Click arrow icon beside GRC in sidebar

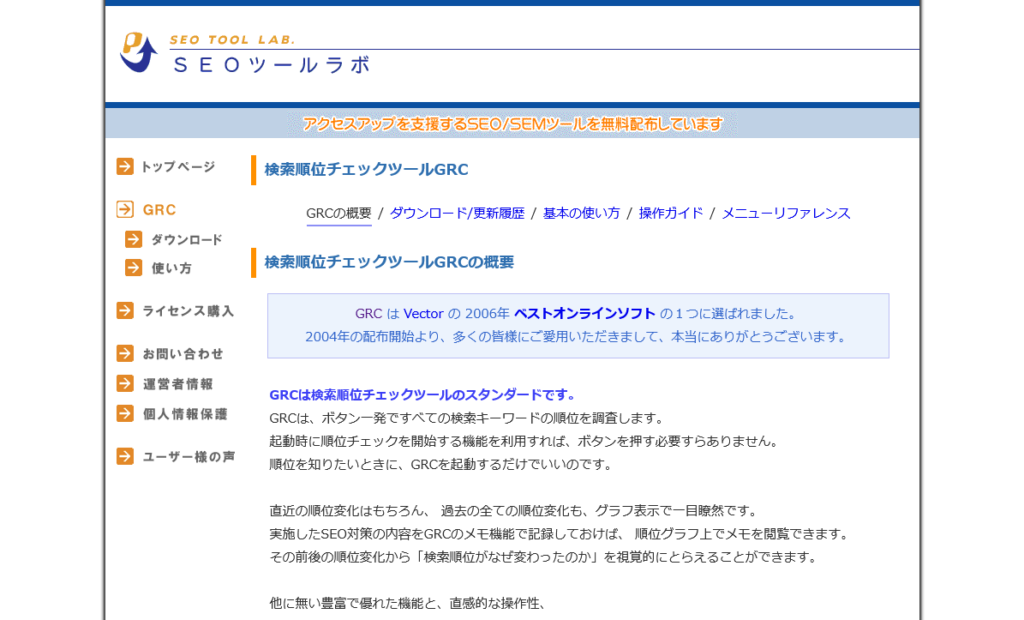(125, 209)
